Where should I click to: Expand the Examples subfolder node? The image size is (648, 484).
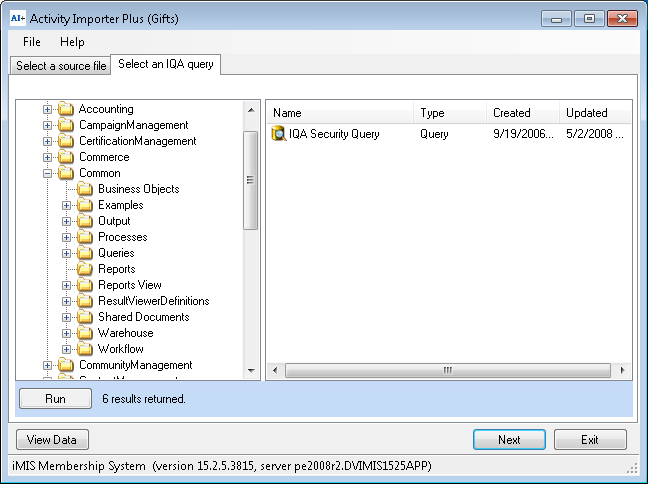click(x=66, y=205)
